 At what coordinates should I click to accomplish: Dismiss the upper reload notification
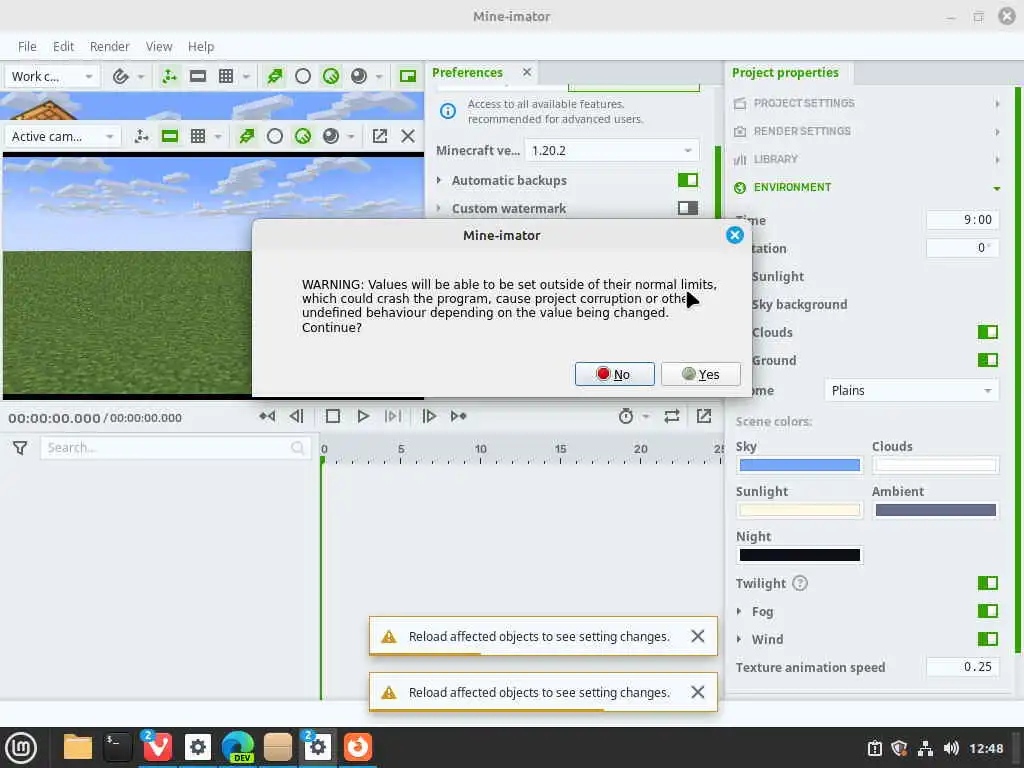[x=697, y=636]
